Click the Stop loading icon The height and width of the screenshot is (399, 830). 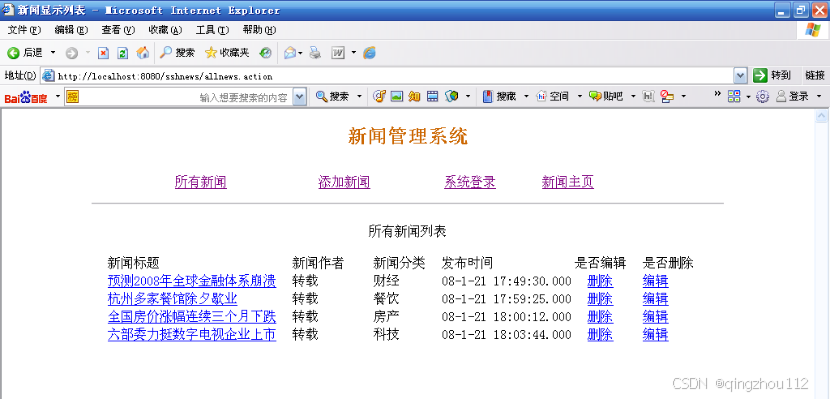[104, 53]
